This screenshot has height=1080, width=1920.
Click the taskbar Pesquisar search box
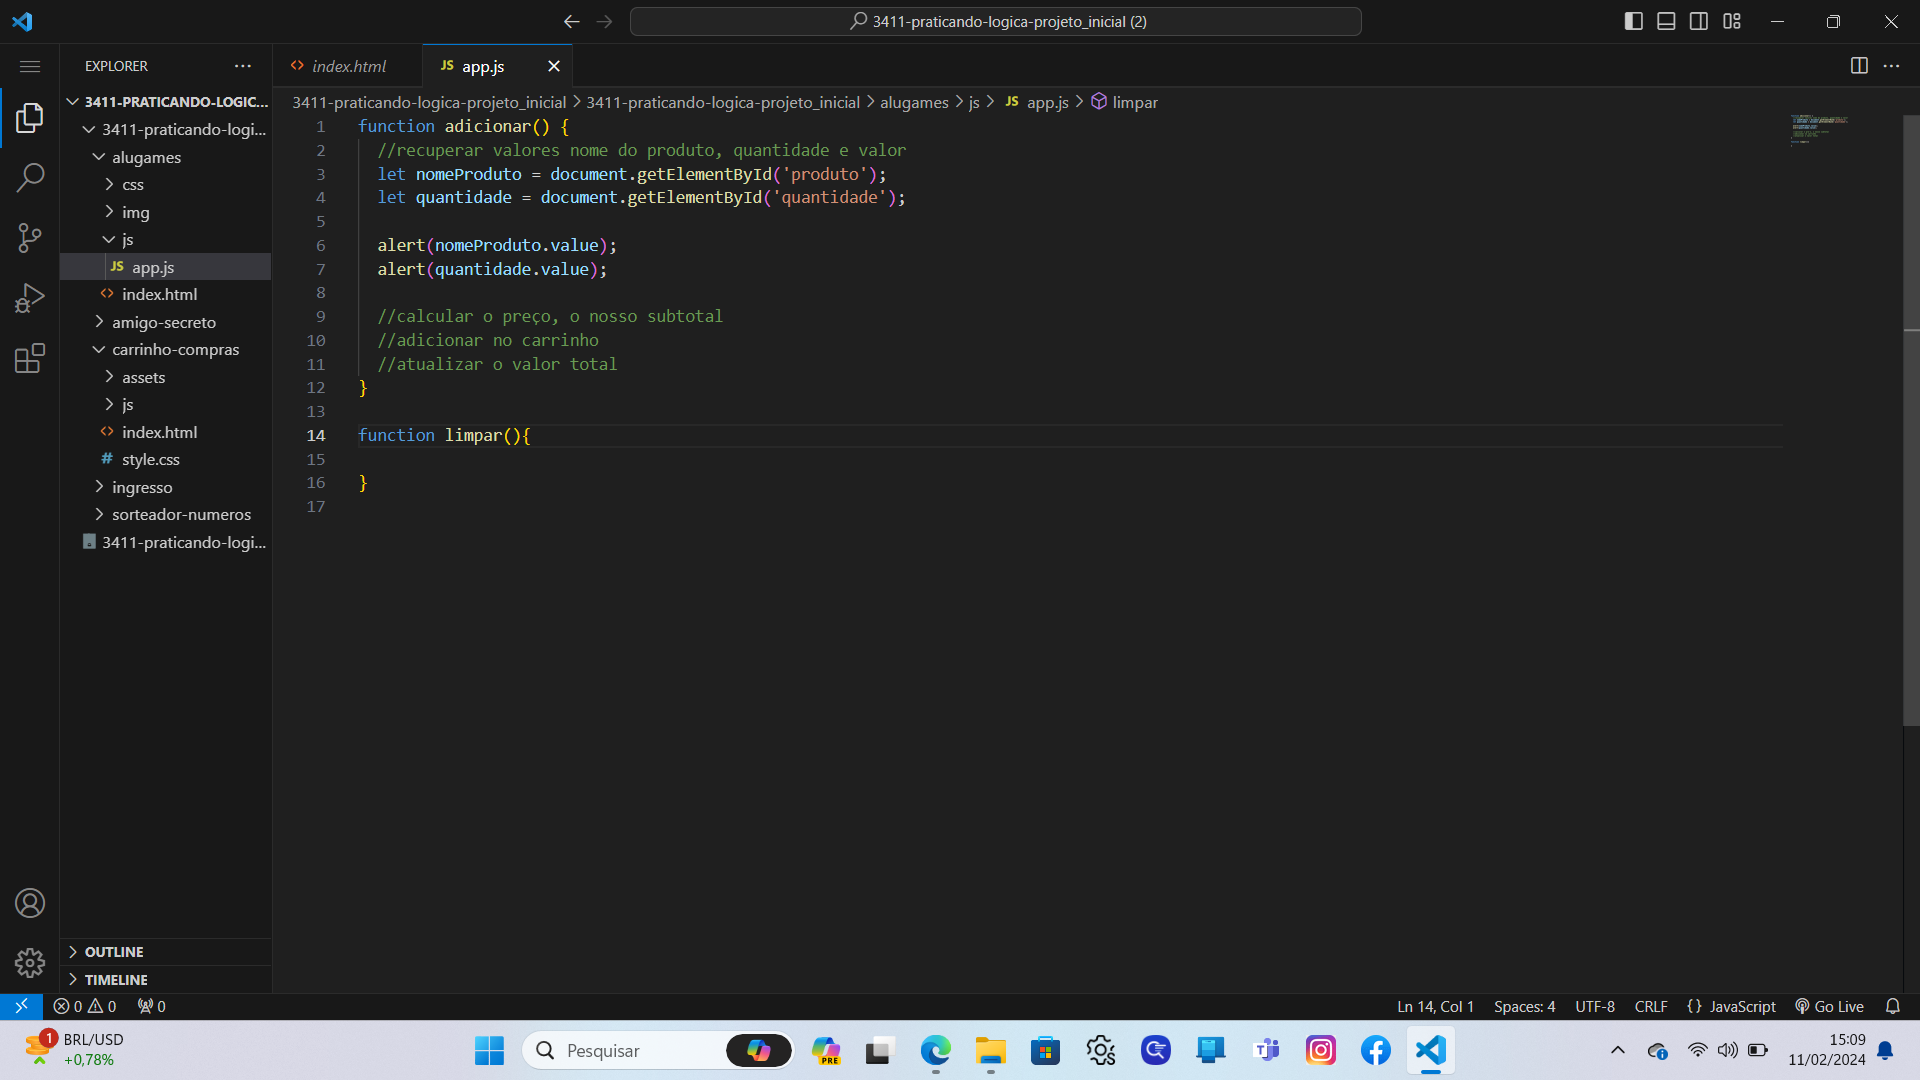coord(658,1050)
